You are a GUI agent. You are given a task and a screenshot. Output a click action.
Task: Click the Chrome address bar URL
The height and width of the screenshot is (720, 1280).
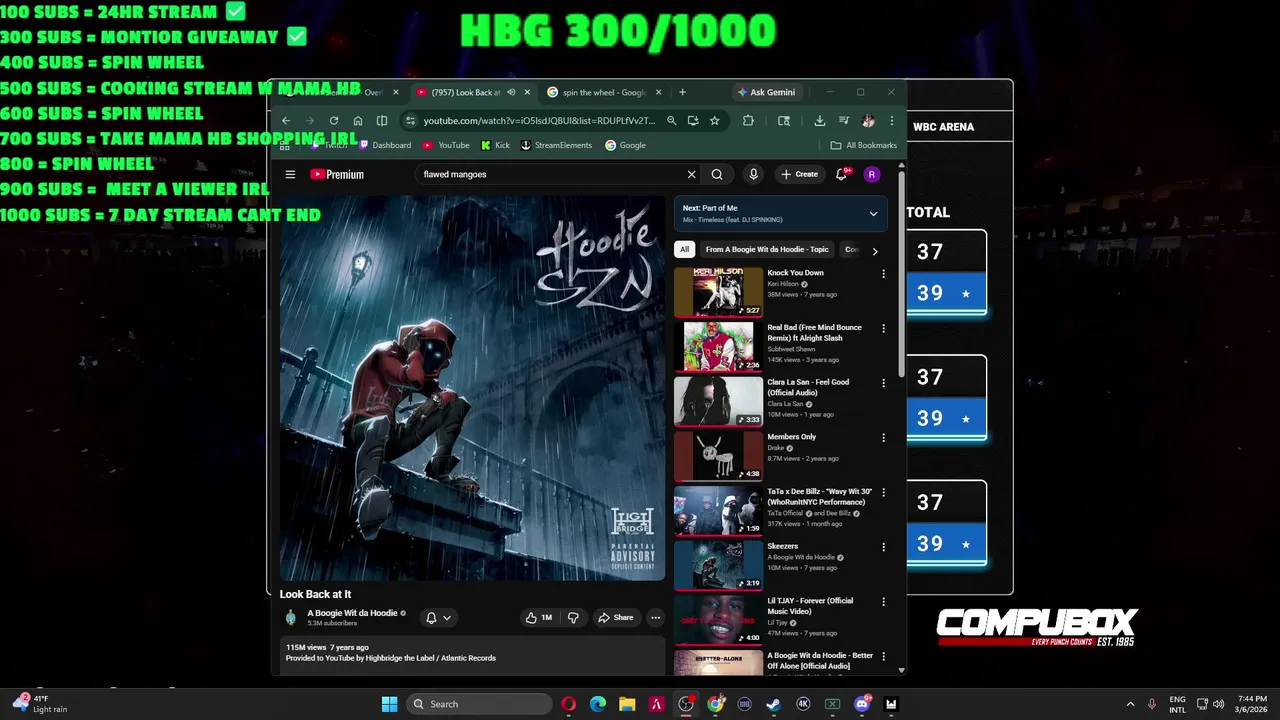tap(539, 121)
